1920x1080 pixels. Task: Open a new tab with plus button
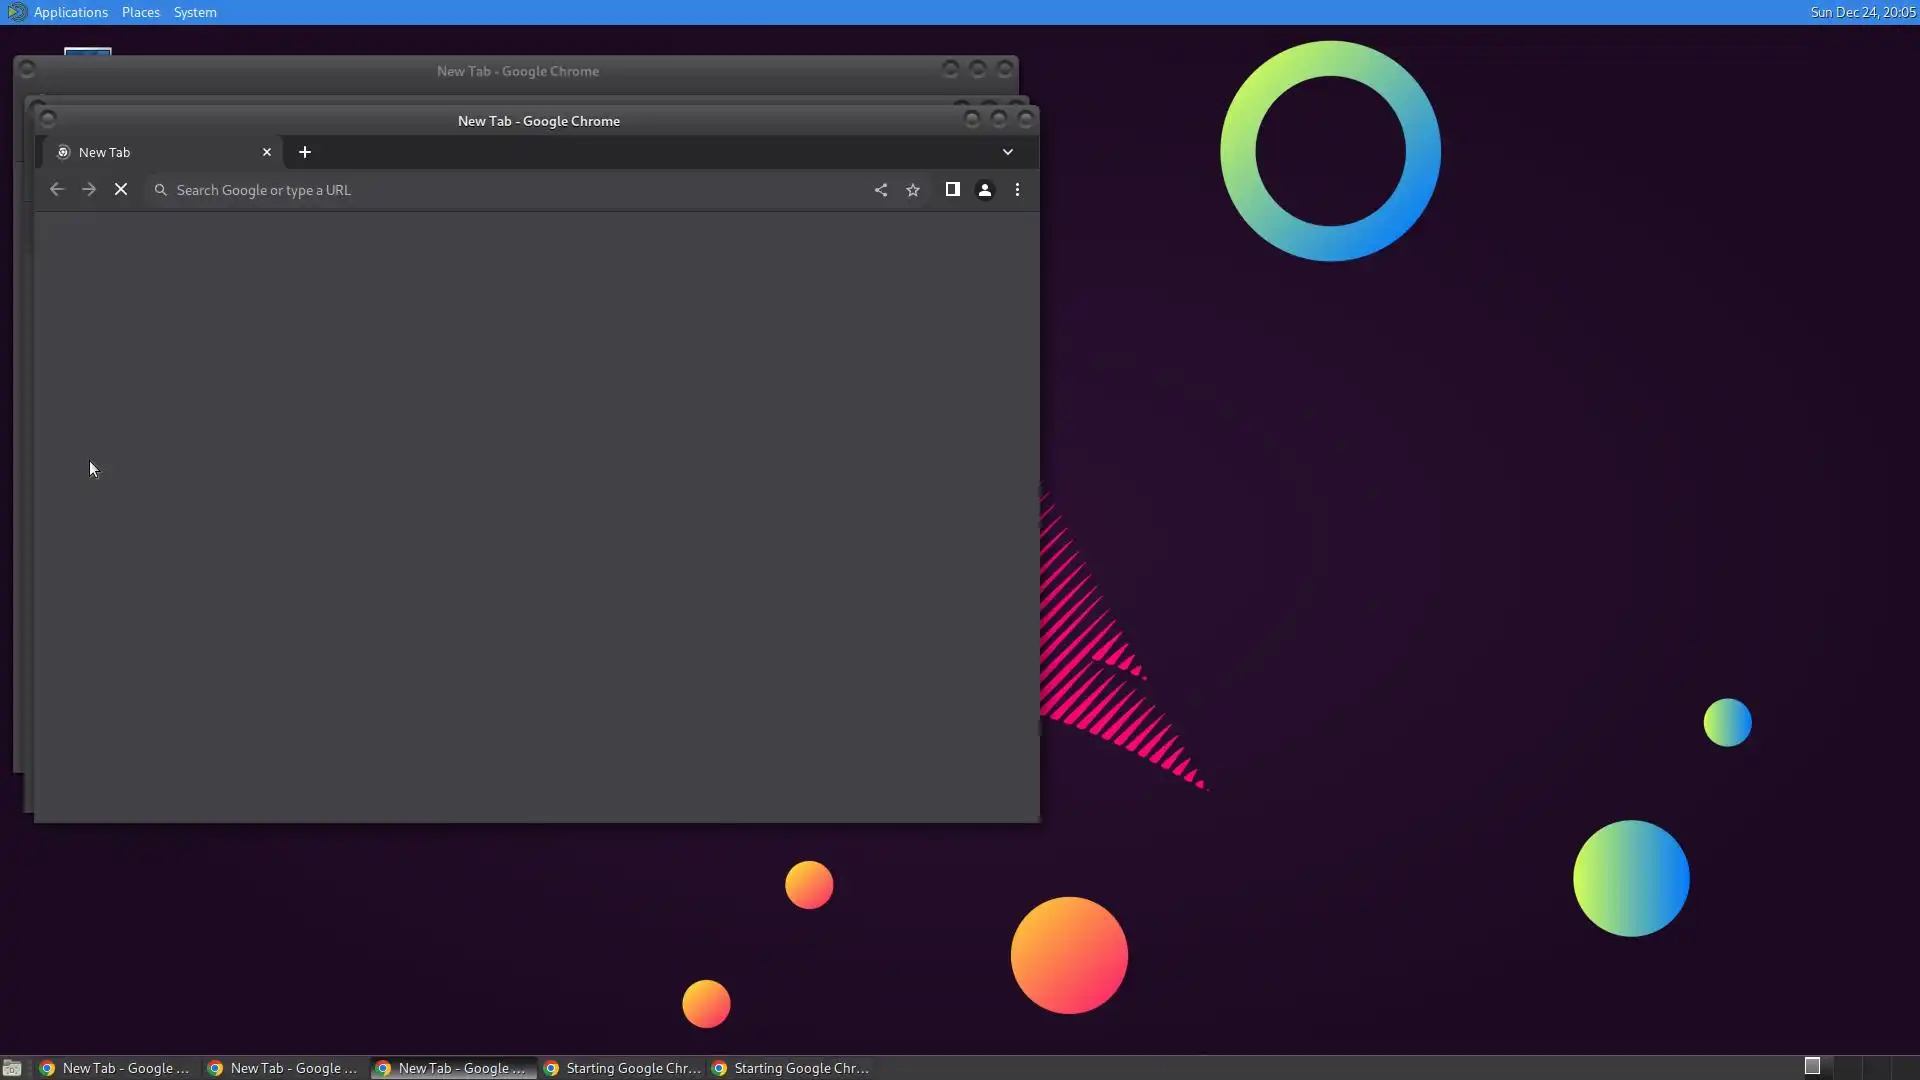(305, 152)
